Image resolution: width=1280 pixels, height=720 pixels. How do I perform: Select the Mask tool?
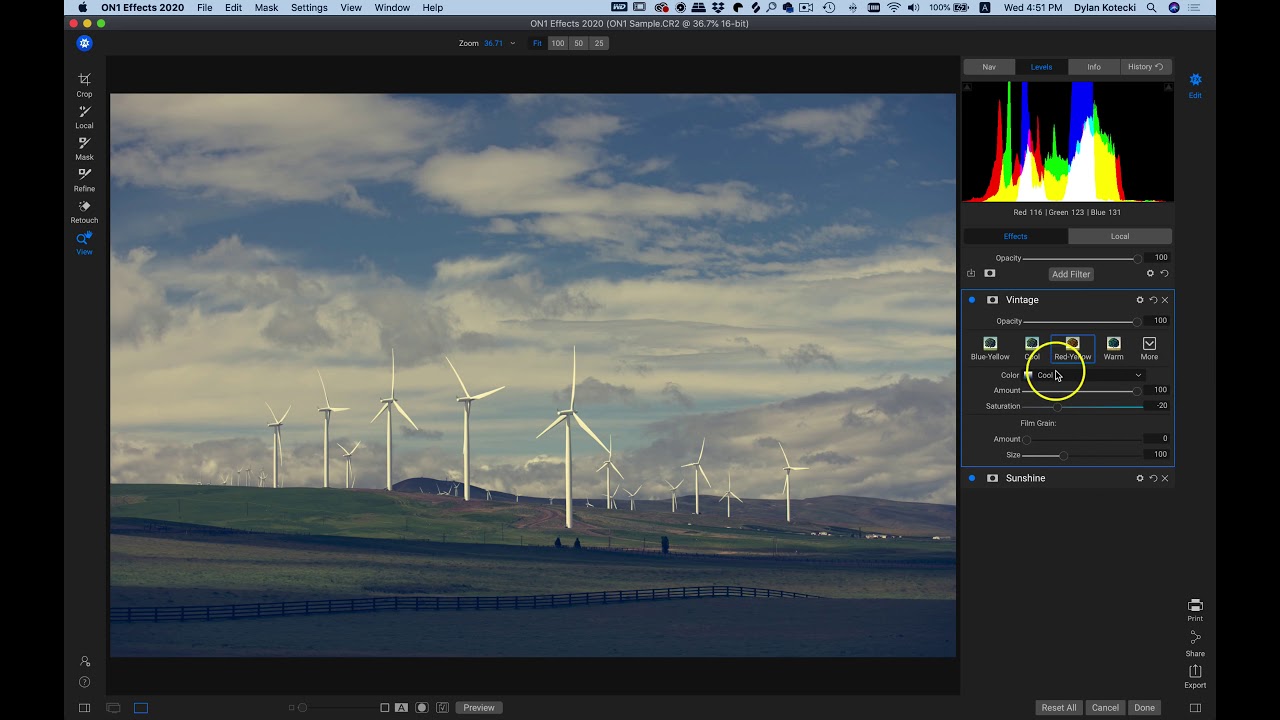(x=84, y=148)
